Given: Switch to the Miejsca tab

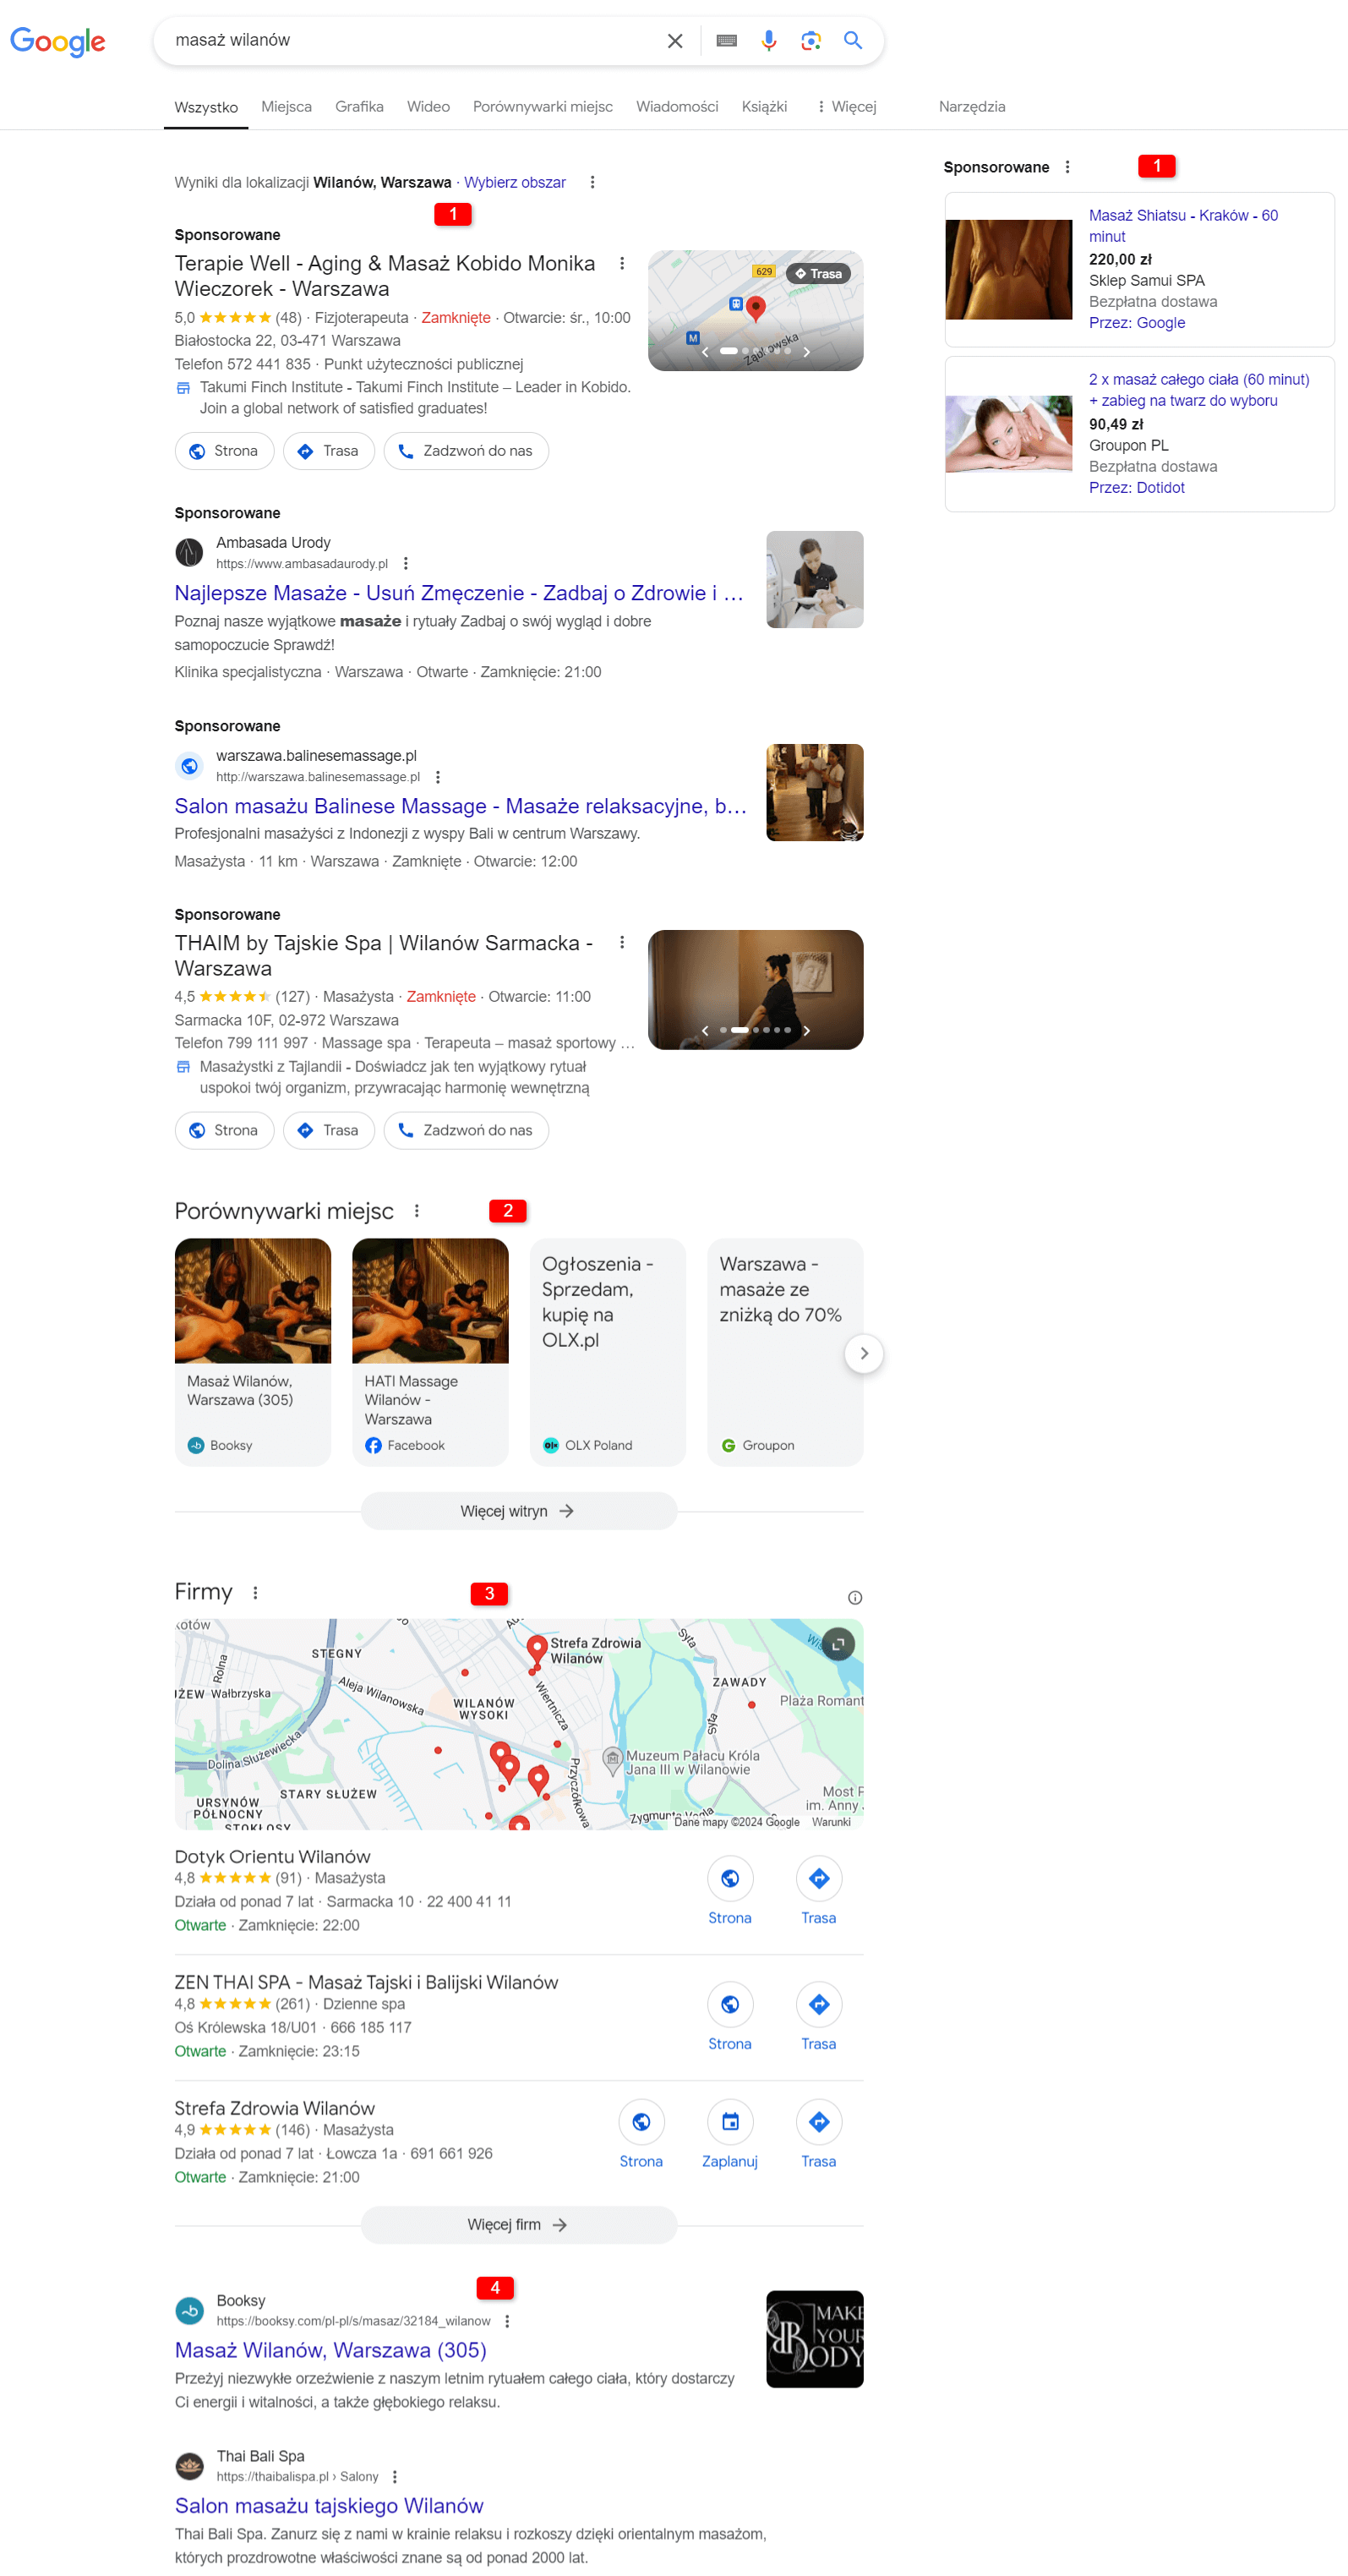Looking at the screenshot, I should click(x=286, y=107).
